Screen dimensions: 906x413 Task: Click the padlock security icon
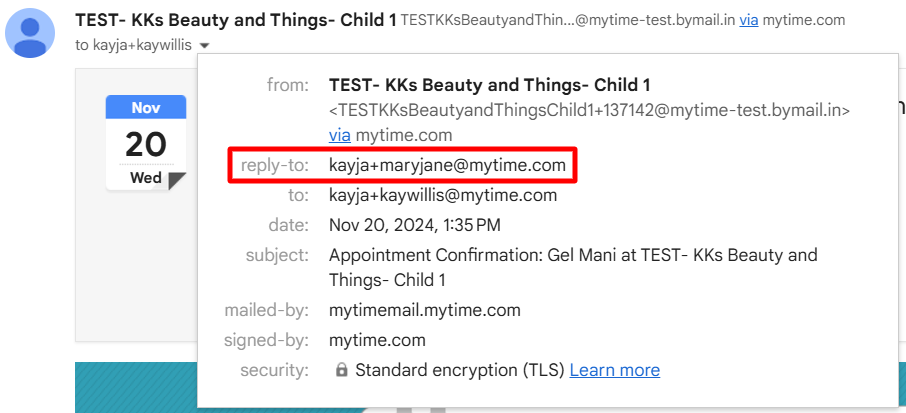342,370
